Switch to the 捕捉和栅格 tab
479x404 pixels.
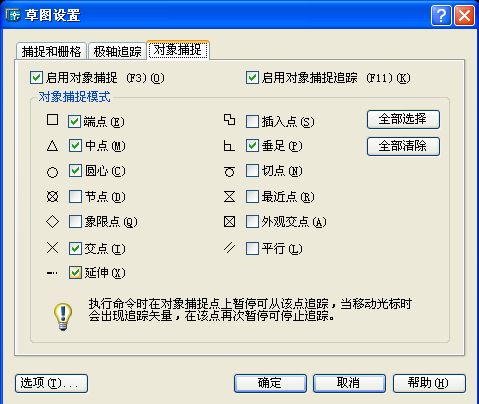tap(51, 51)
